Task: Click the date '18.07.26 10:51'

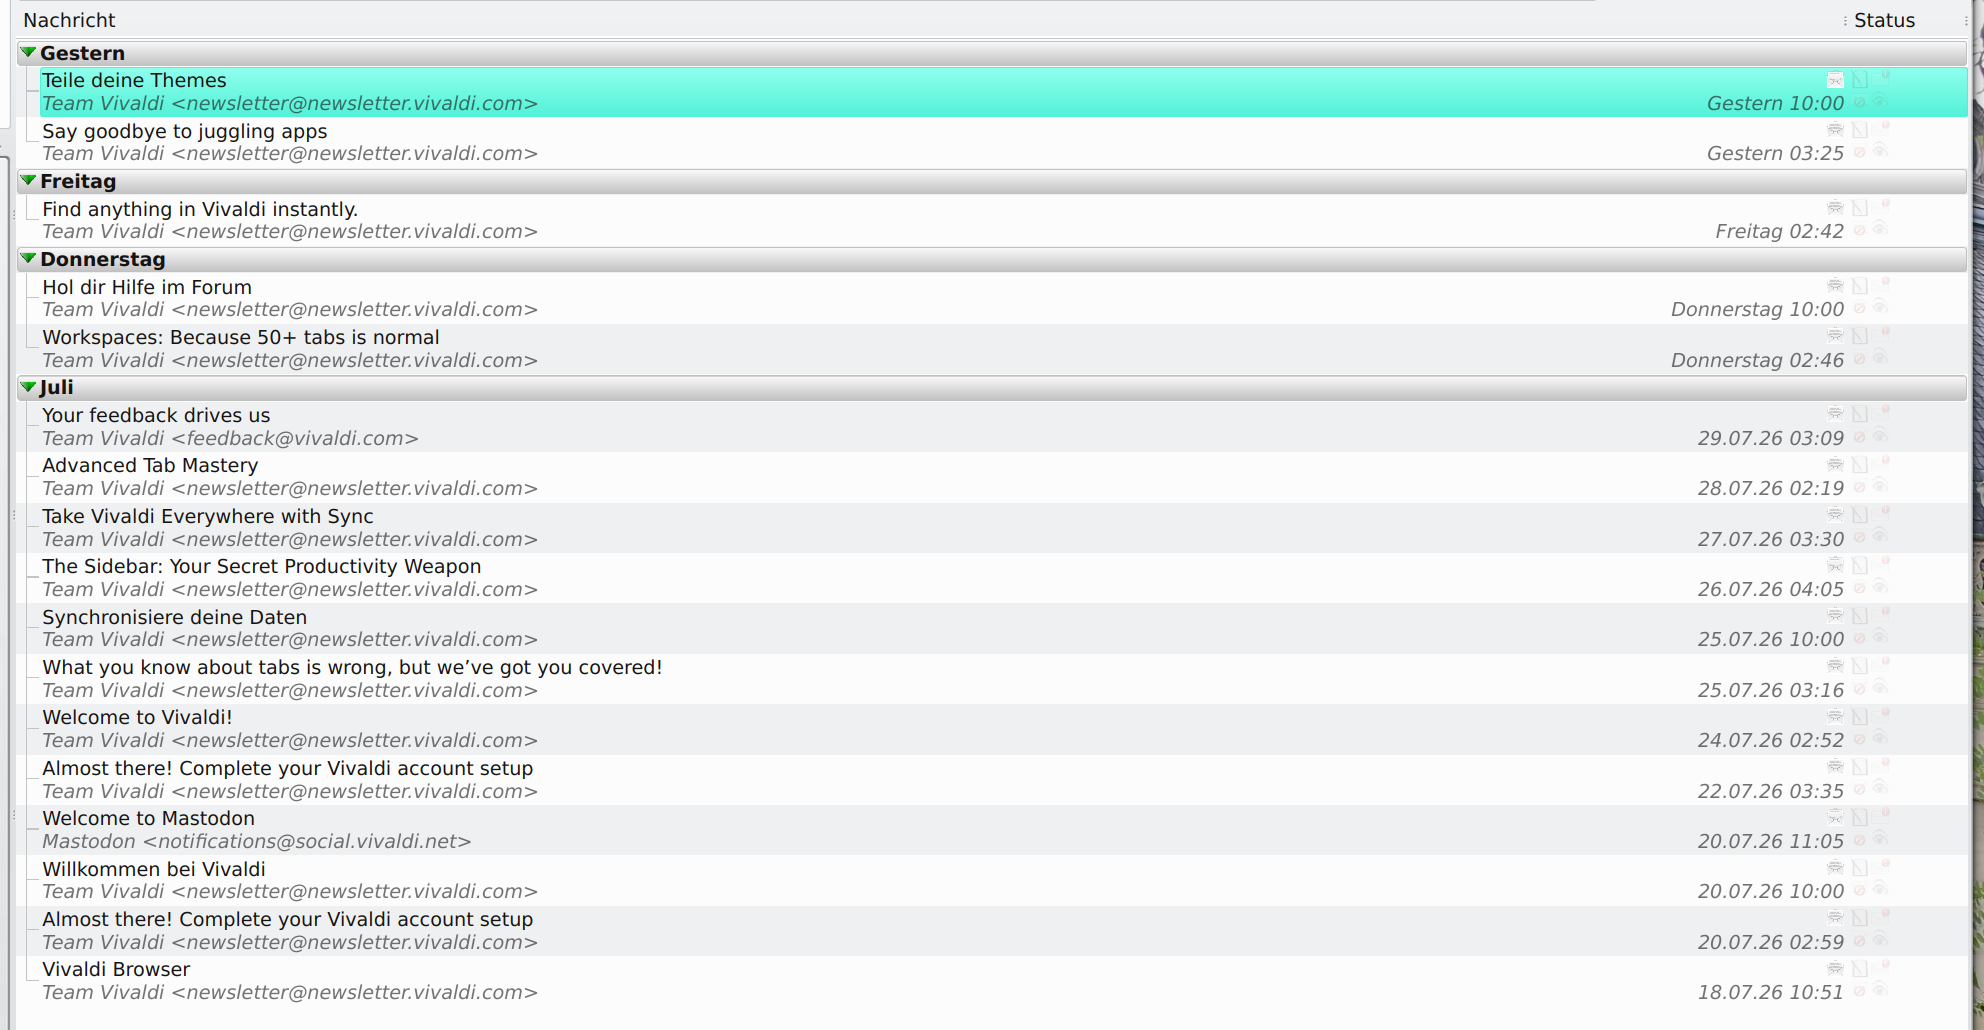Action: pos(1770,992)
